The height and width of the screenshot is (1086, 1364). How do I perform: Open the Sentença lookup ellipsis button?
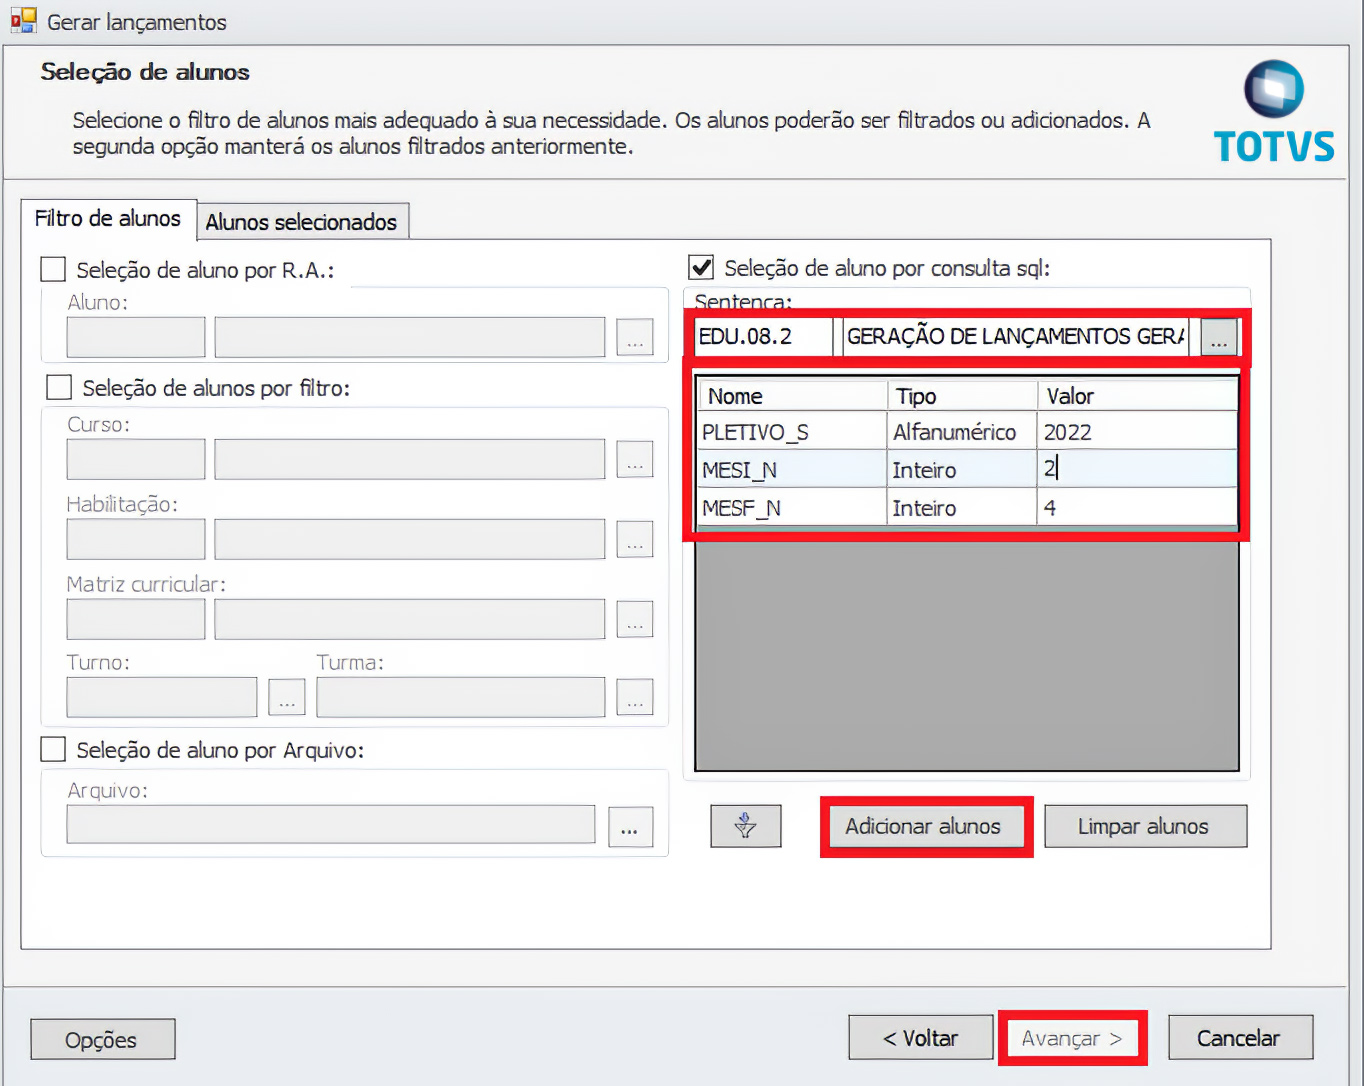click(x=1218, y=338)
